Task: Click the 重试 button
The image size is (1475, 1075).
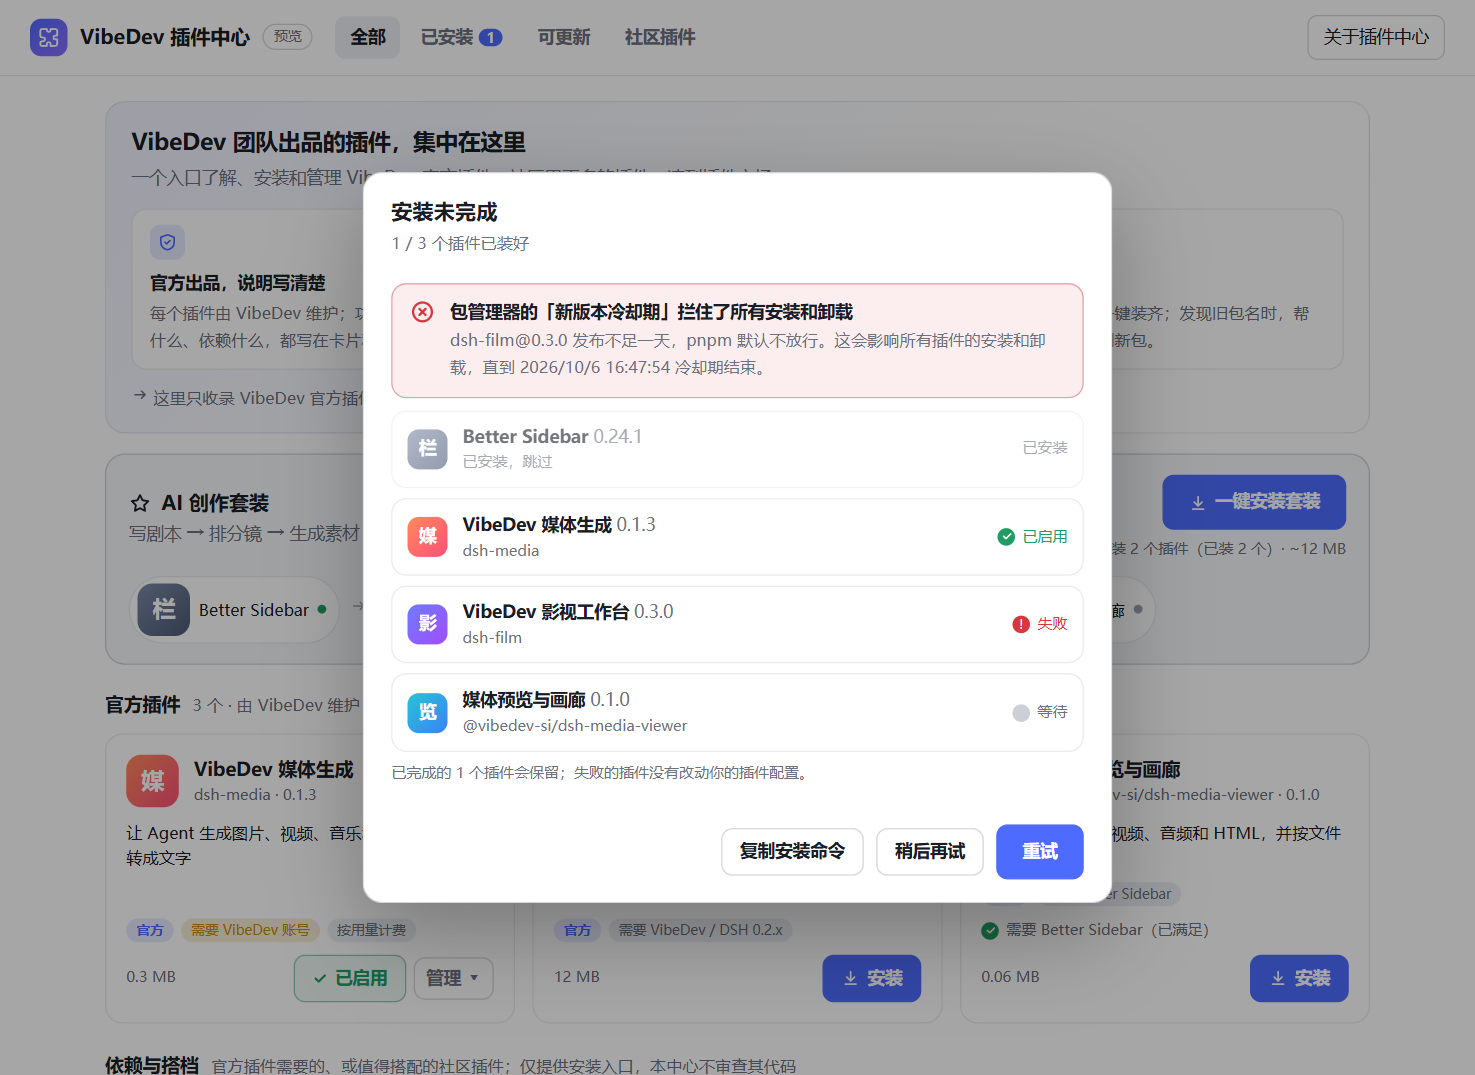Action: pyautogui.click(x=1040, y=851)
